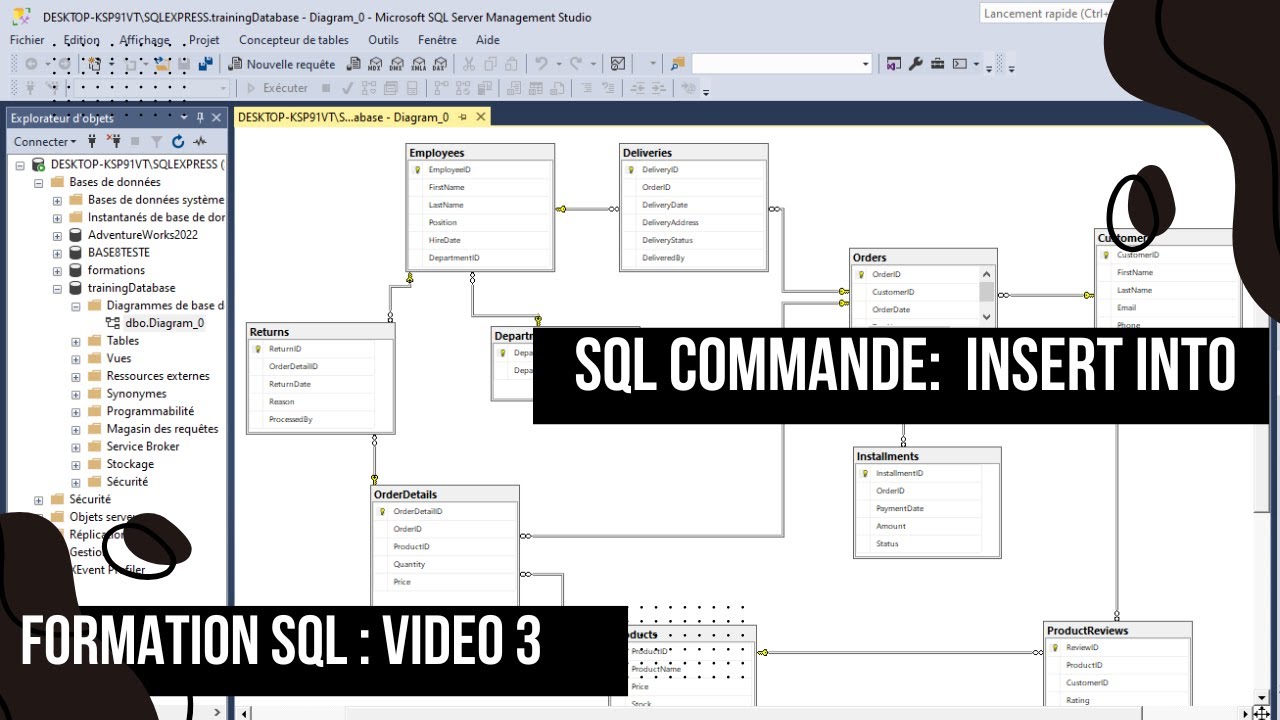This screenshot has width=1280, height=720.
Task: Select the Diagram_0 document tab
Action: [343, 117]
